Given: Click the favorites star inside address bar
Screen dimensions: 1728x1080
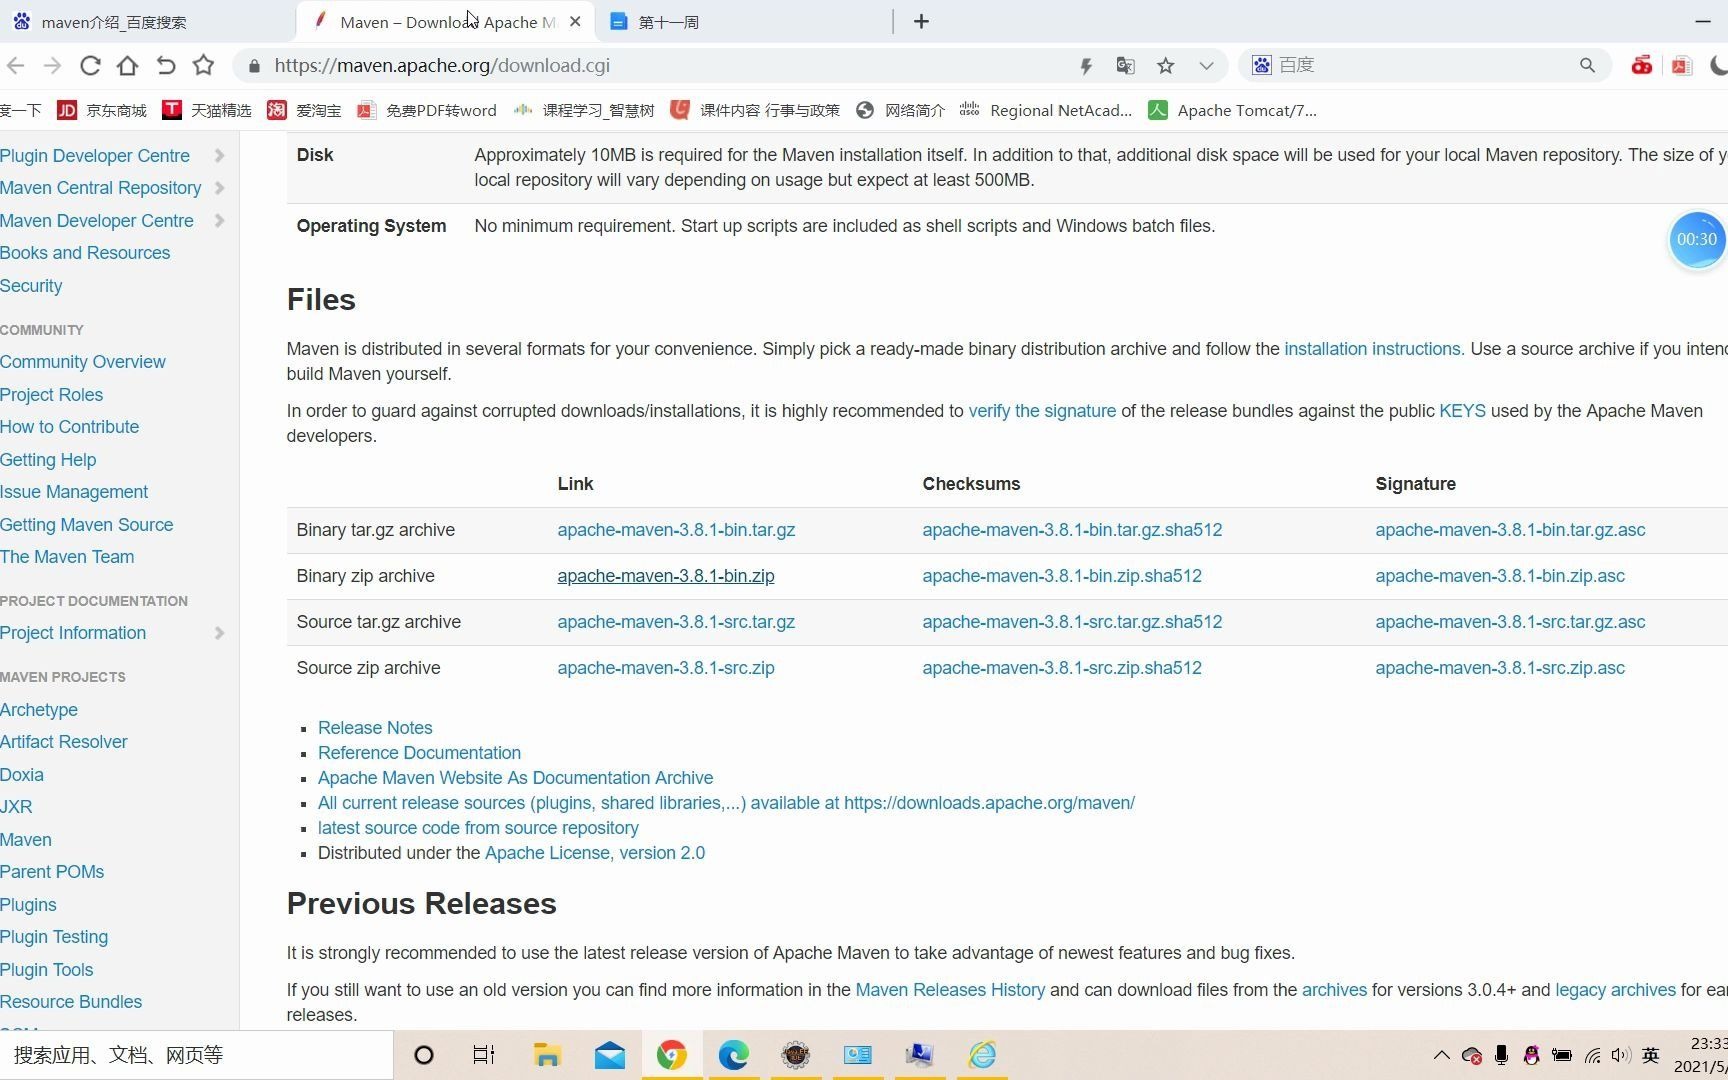Looking at the screenshot, I should (x=1166, y=66).
